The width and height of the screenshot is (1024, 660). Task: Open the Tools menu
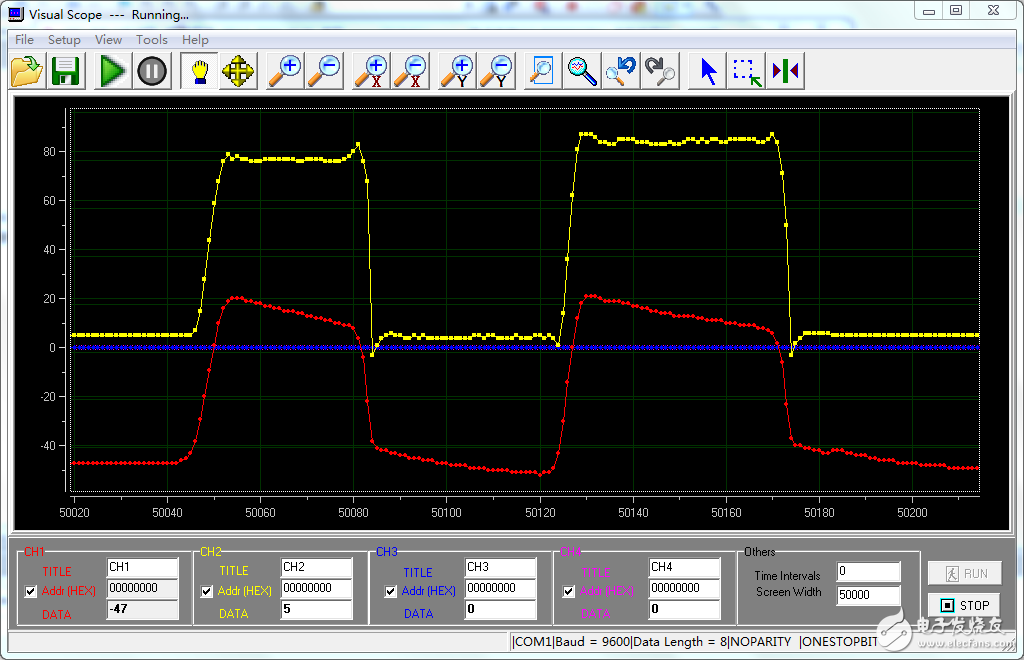(x=152, y=40)
